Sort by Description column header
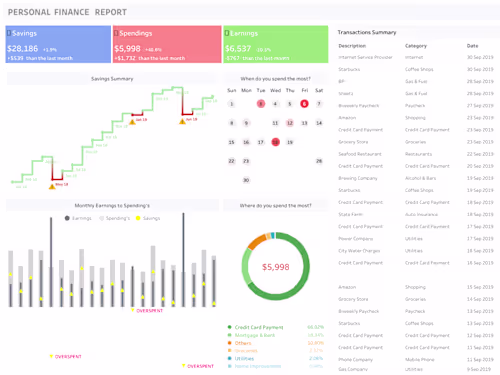 pos(352,46)
